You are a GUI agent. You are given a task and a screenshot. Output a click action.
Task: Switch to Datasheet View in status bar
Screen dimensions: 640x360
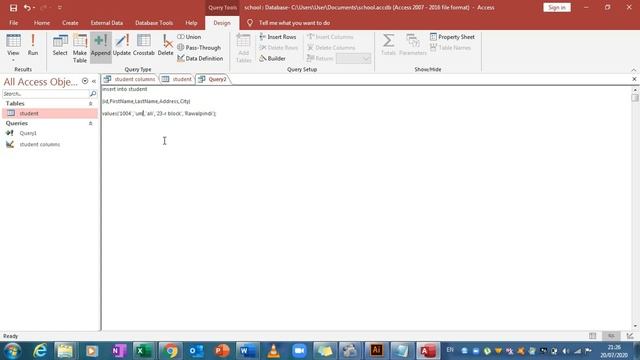[593, 336]
